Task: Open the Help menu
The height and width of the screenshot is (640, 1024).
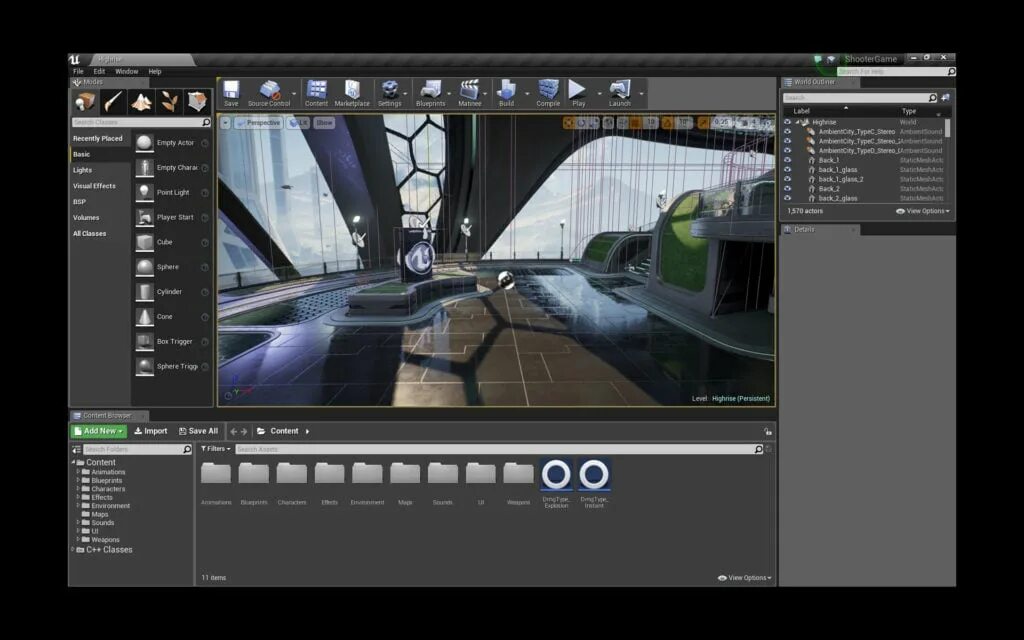Action: click(155, 71)
